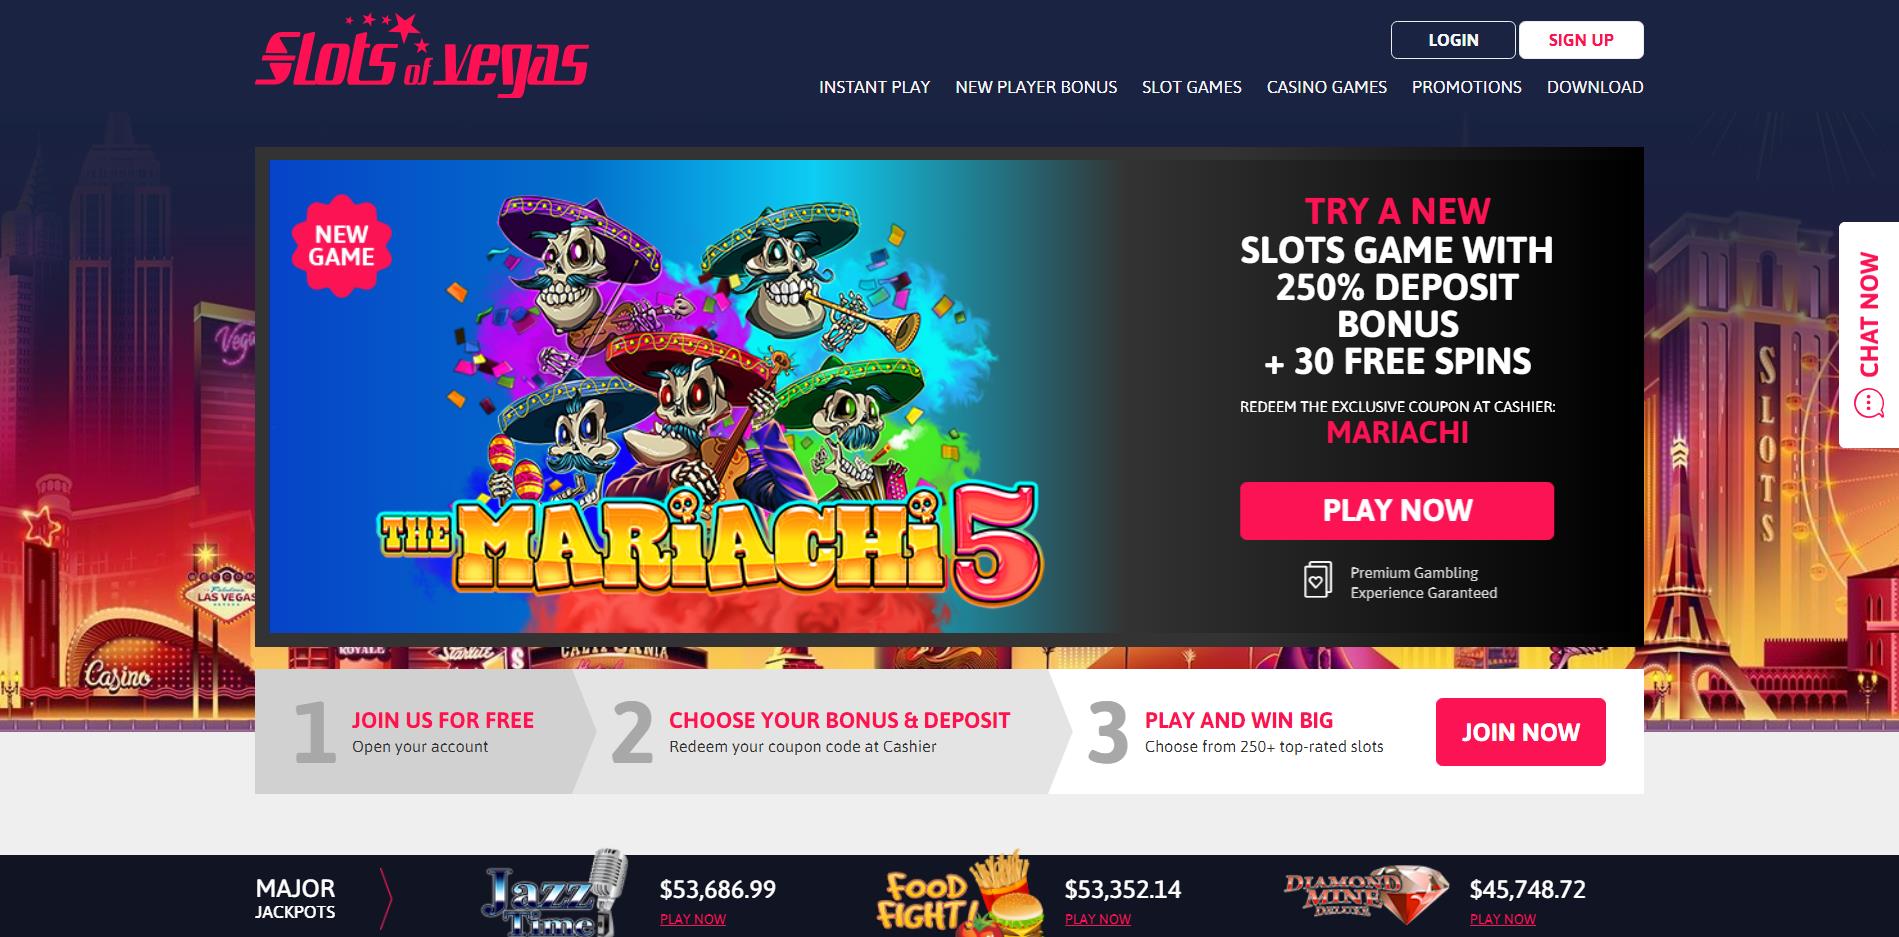Go to New Player Bonus page
This screenshot has width=1899, height=937.
coord(1036,87)
